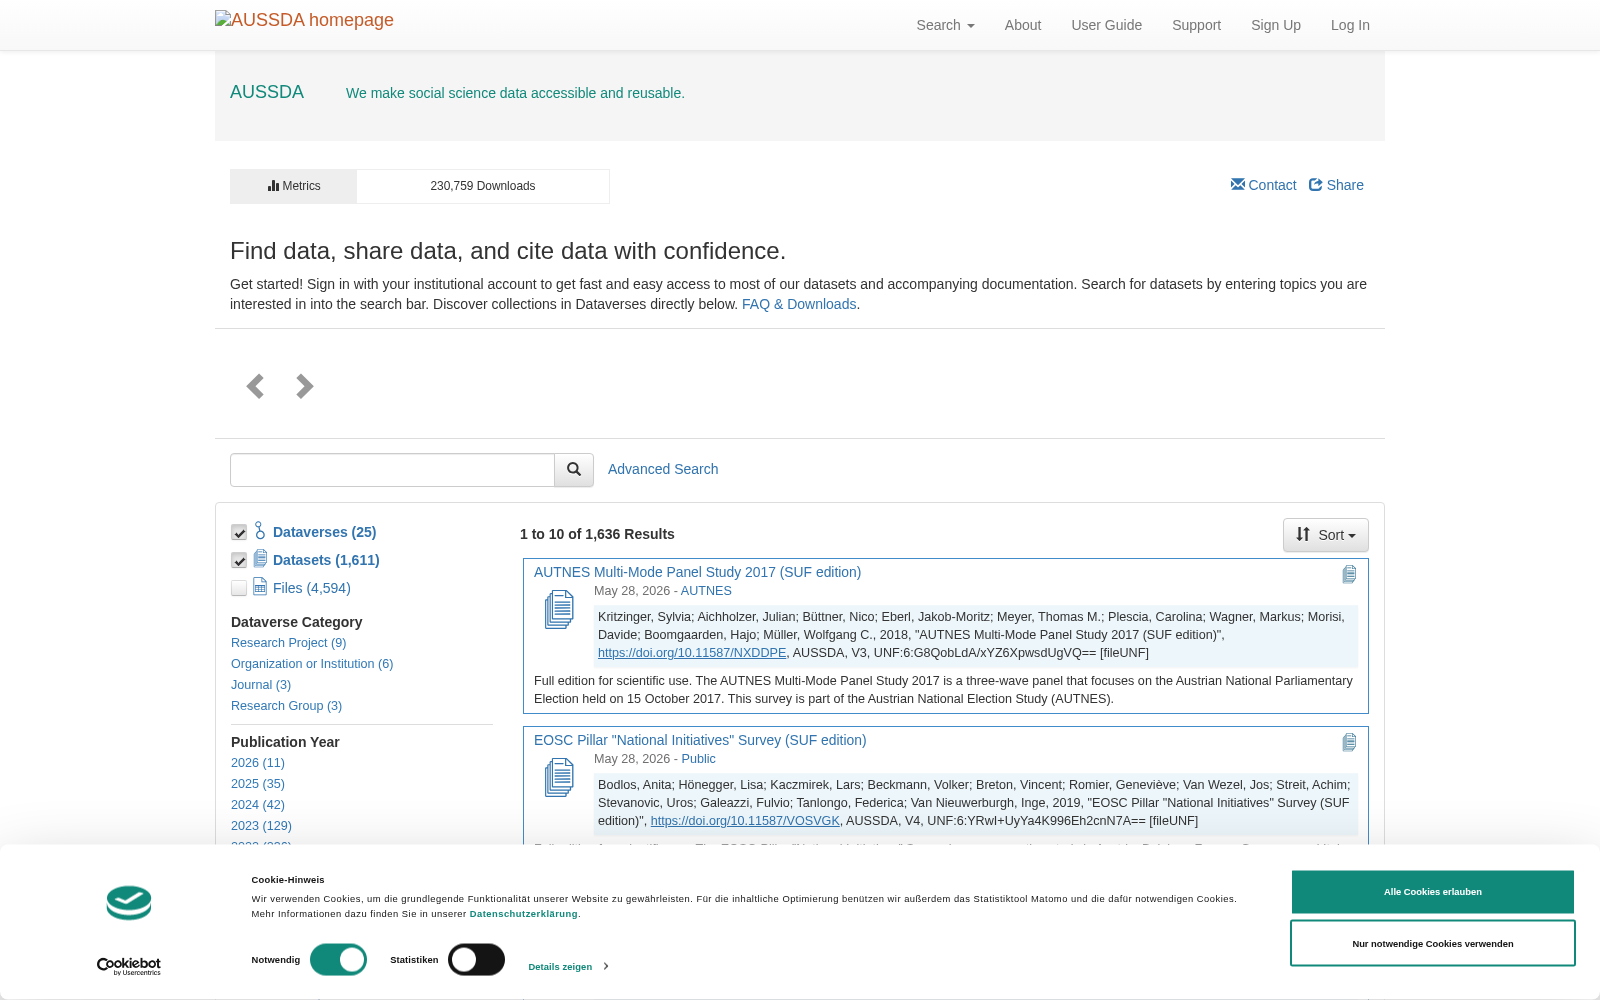Open the NXDDPE DOI link

692,653
